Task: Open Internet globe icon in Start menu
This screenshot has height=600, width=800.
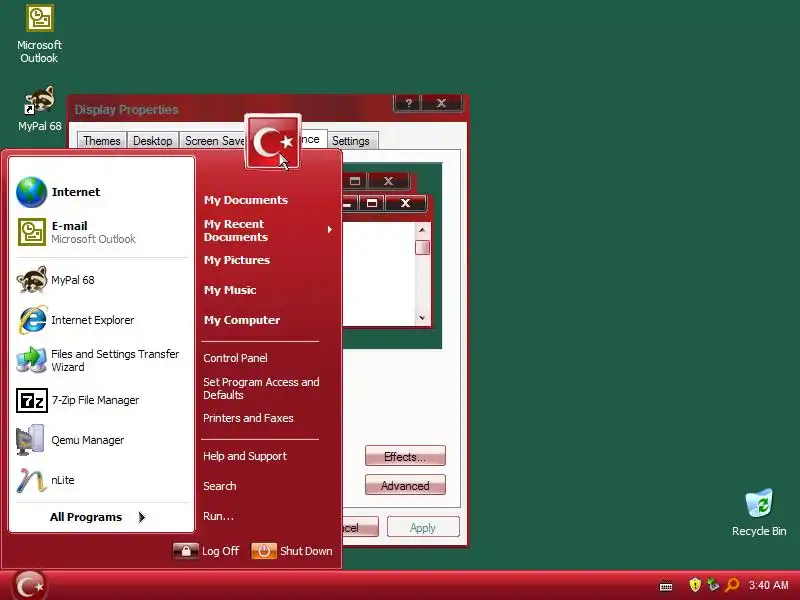Action: 31,192
